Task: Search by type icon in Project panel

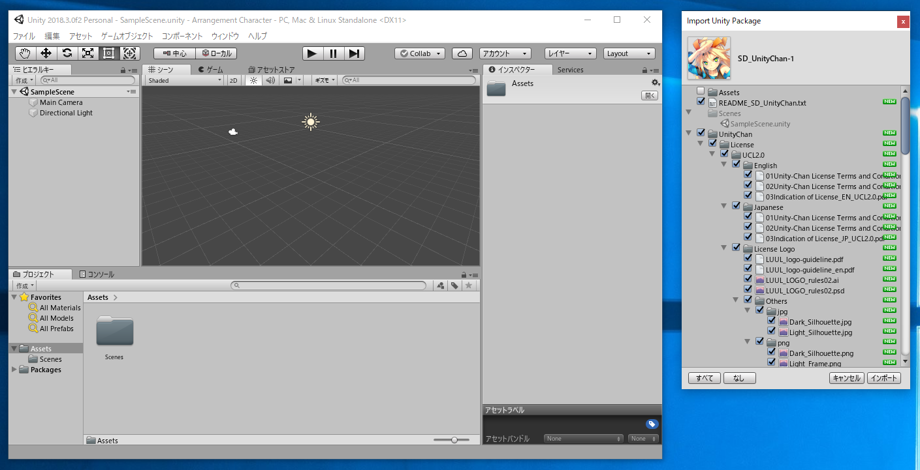Action: point(441,285)
